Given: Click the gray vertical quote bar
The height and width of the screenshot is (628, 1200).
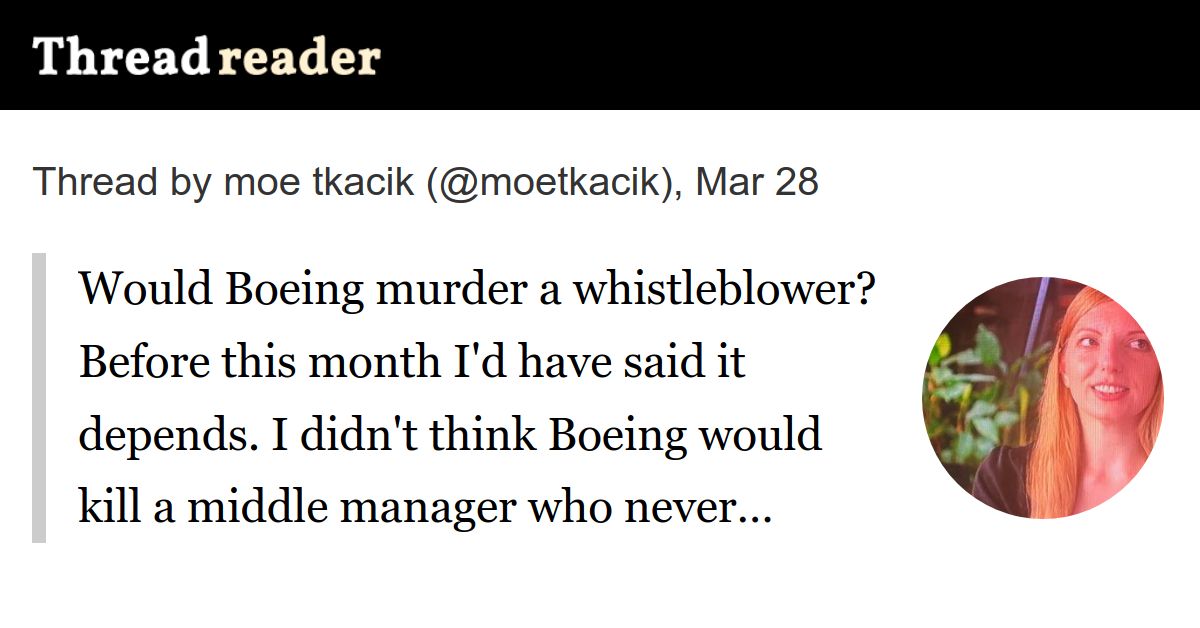Looking at the screenshot, I should (x=39, y=398).
